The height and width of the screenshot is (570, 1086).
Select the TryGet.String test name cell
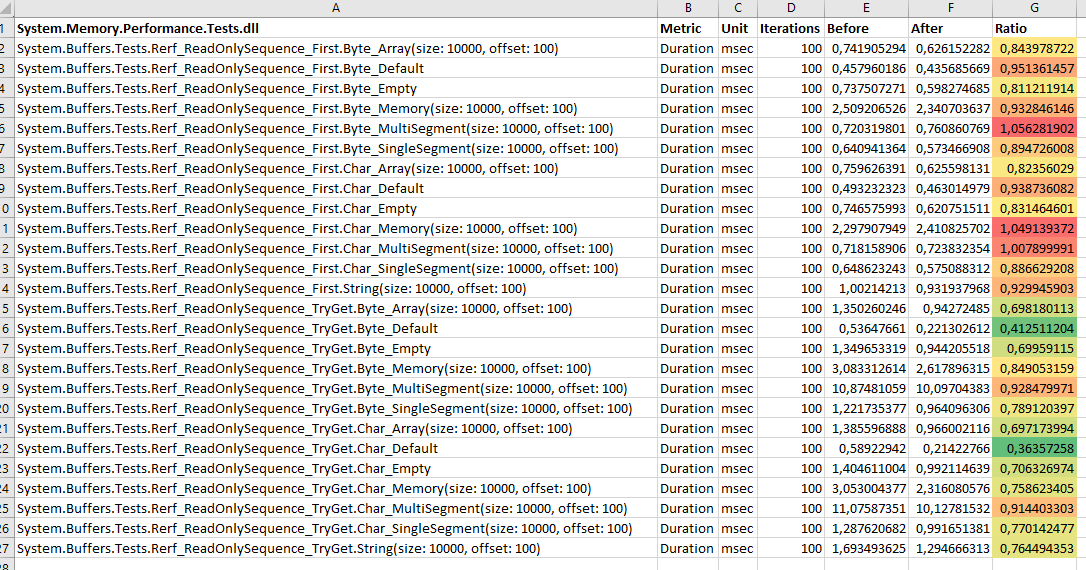[x=336, y=549]
